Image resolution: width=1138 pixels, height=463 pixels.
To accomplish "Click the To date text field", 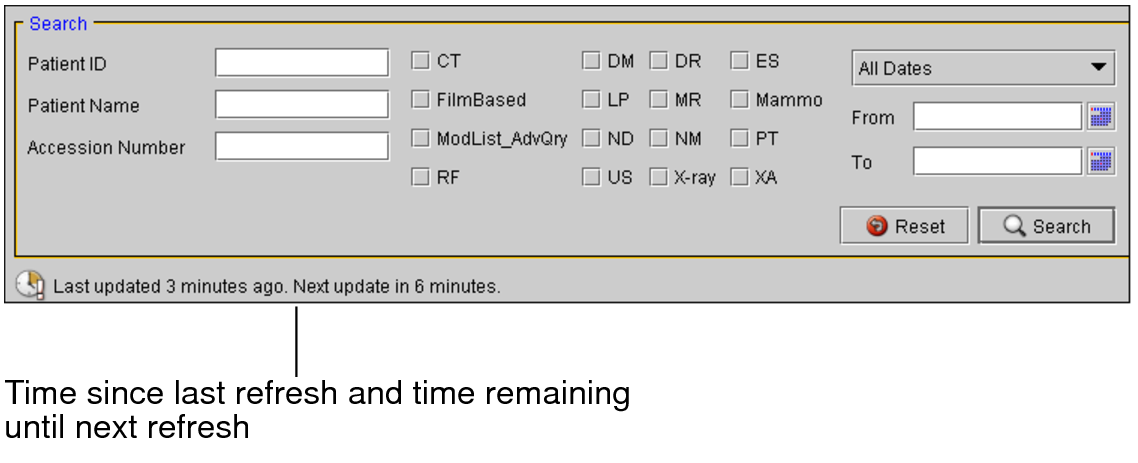I will (x=997, y=162).
